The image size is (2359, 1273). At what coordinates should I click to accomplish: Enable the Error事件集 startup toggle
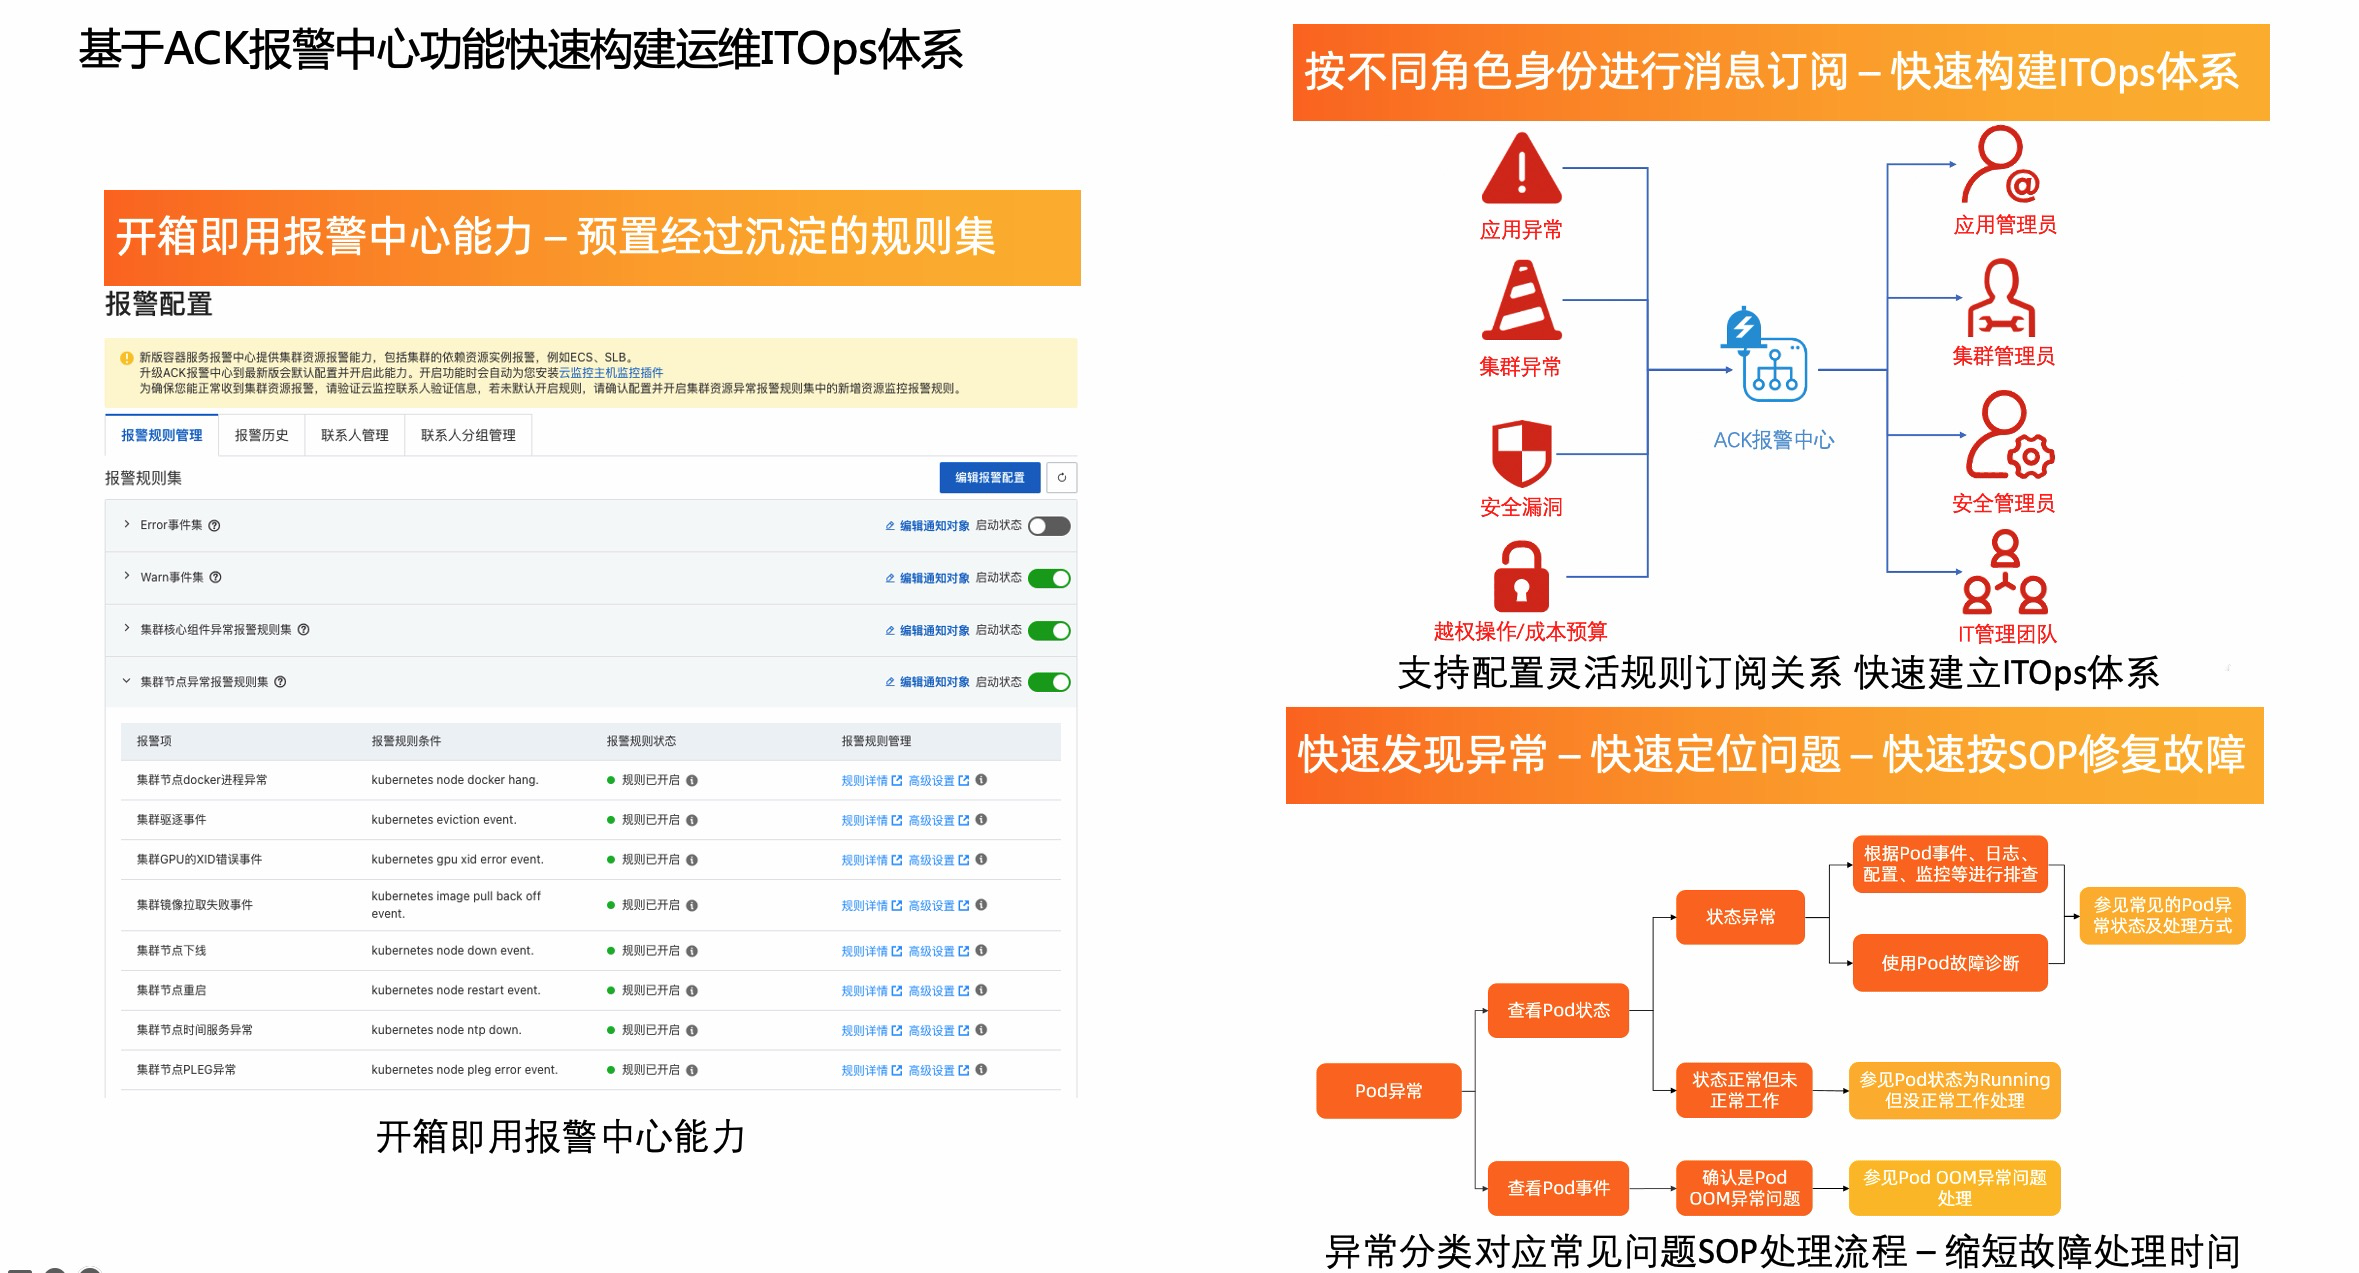point(1049,526)
